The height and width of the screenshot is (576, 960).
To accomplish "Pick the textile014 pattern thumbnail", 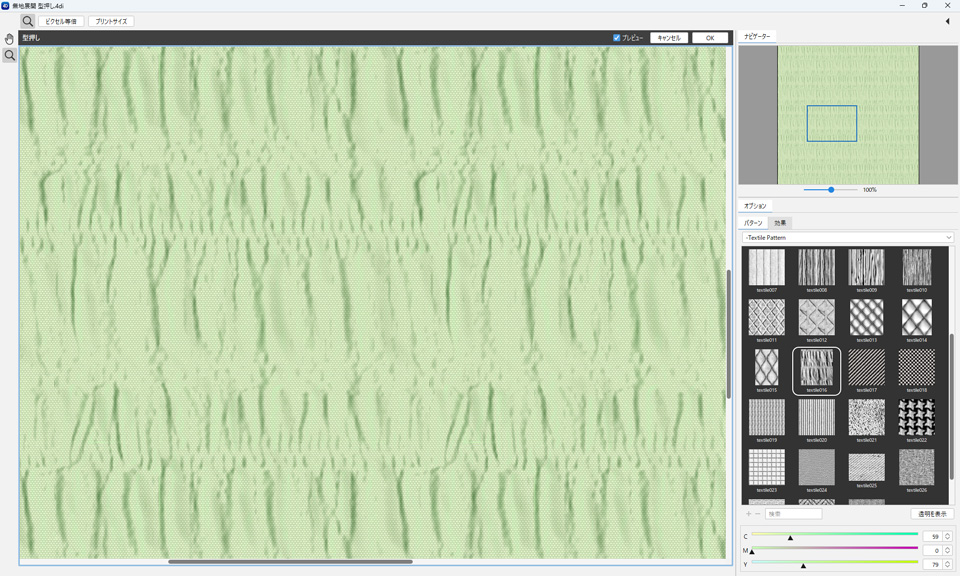I will click(916, 318).
